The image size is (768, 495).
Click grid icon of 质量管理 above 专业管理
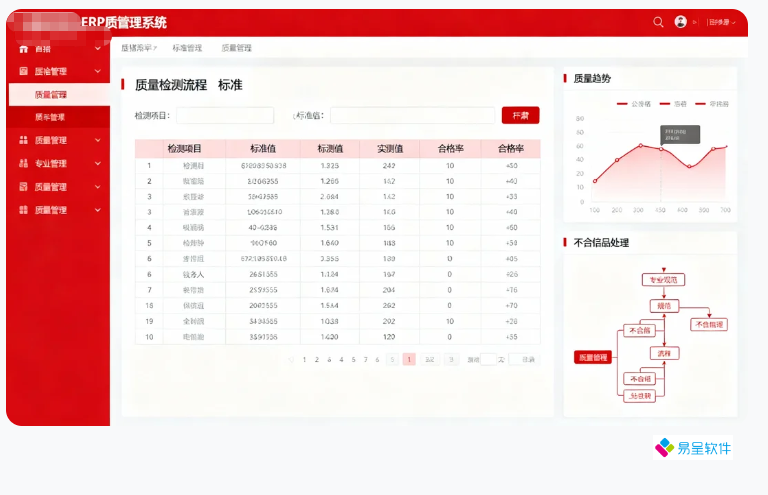click(23, 140)
